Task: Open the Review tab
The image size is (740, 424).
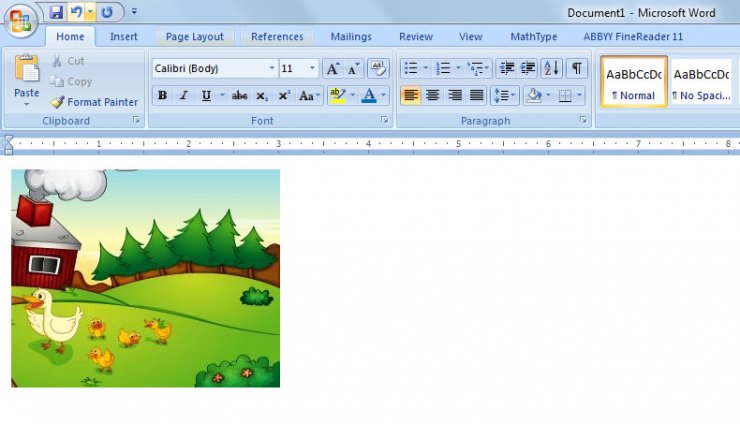Action: pyautogui.click(x=416, y=36)
